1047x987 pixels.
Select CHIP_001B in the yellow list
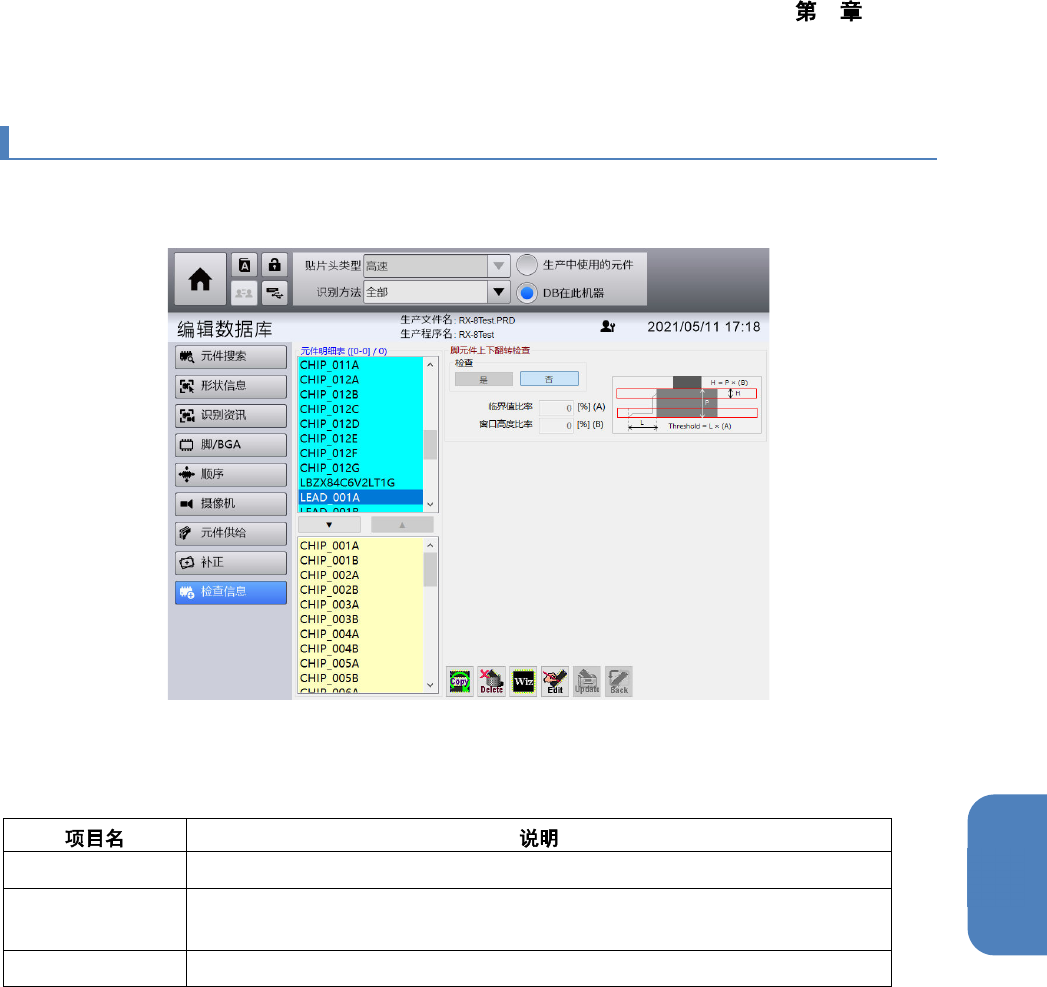coord(361,560)
